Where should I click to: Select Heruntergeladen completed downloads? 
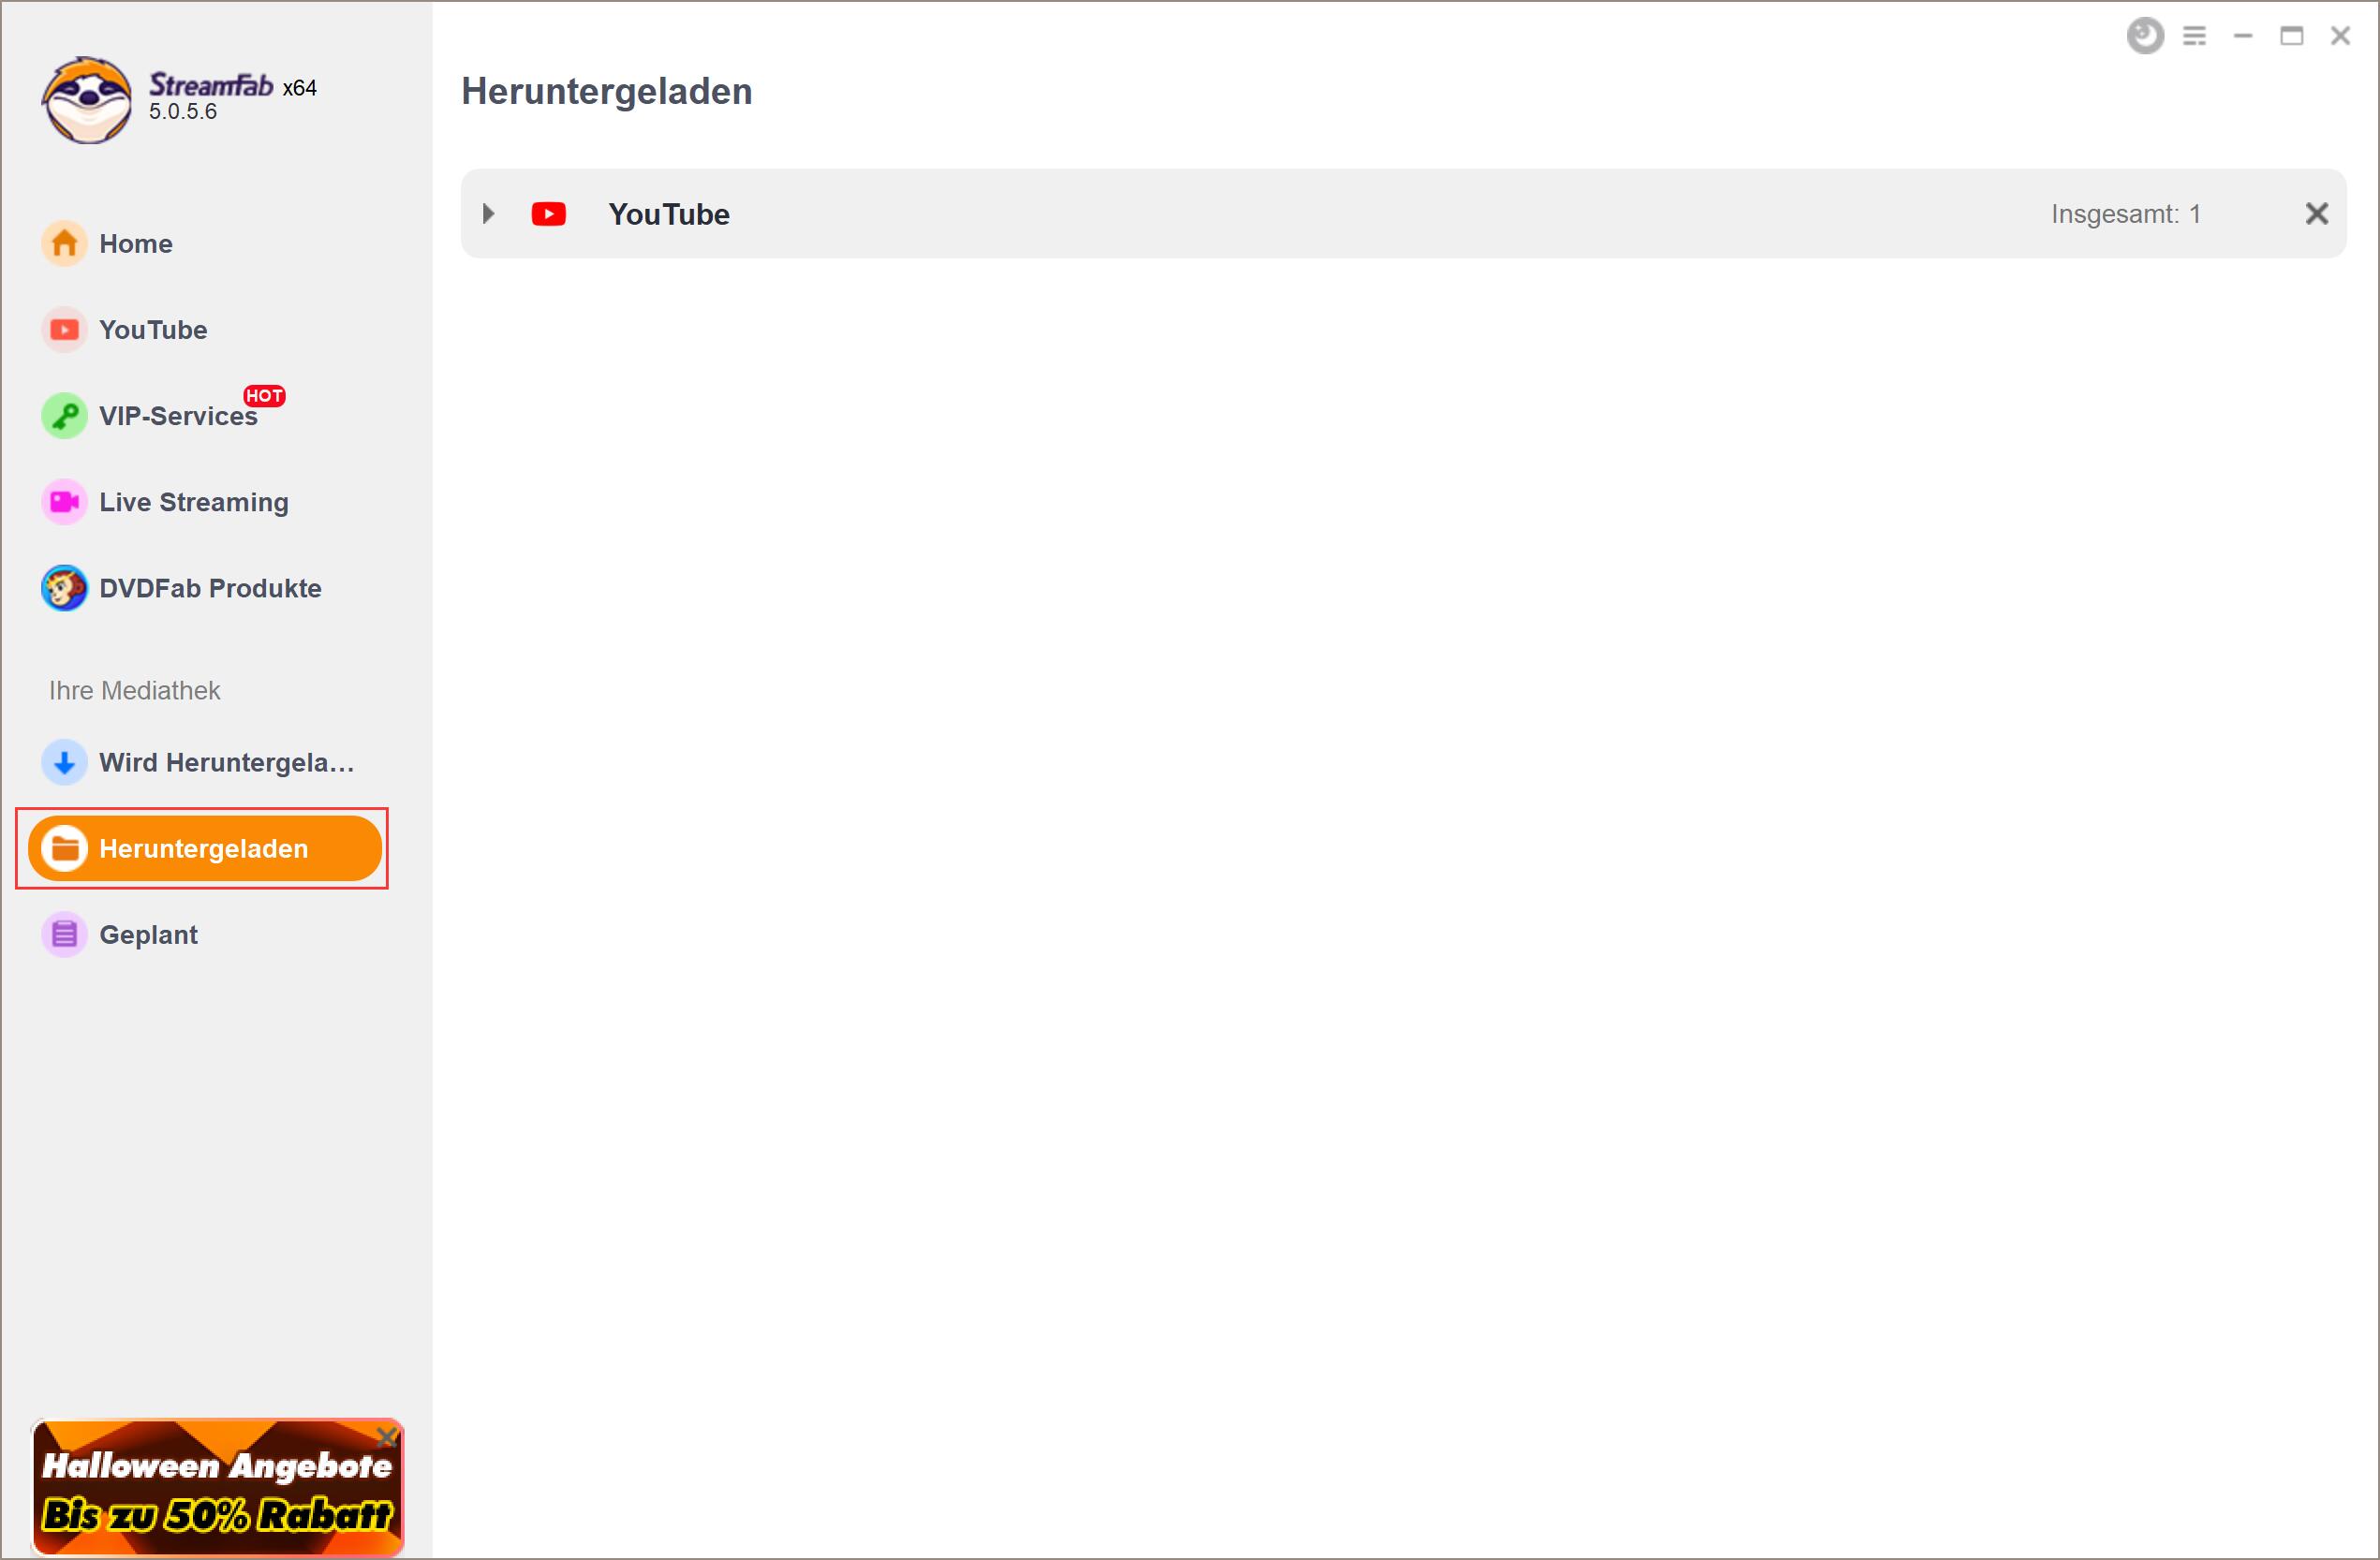203,848
